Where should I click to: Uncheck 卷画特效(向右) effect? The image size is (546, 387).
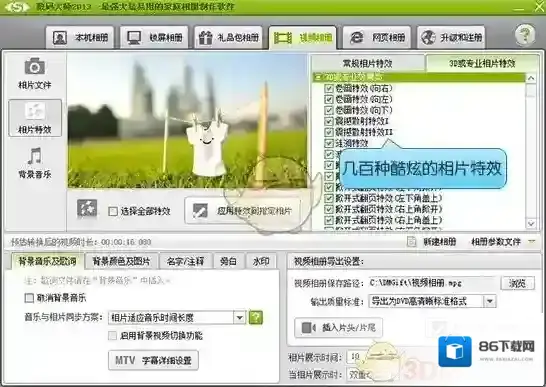[328, 88]
